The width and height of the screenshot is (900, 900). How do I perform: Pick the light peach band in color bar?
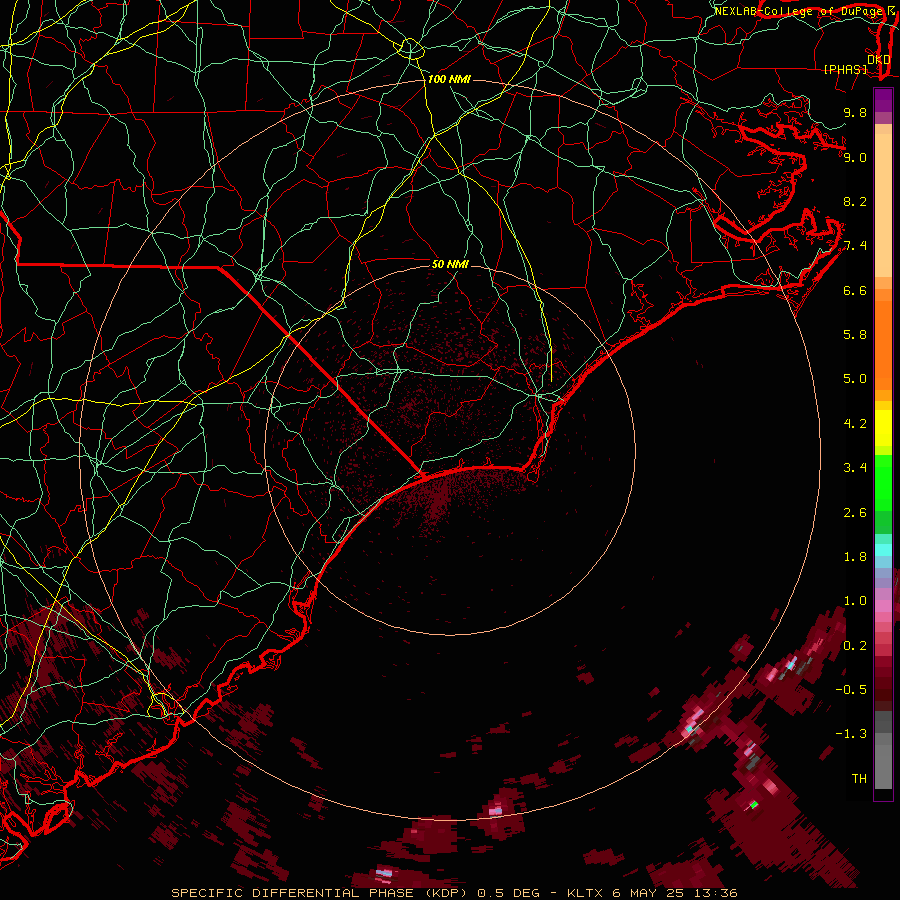point(883,205)
